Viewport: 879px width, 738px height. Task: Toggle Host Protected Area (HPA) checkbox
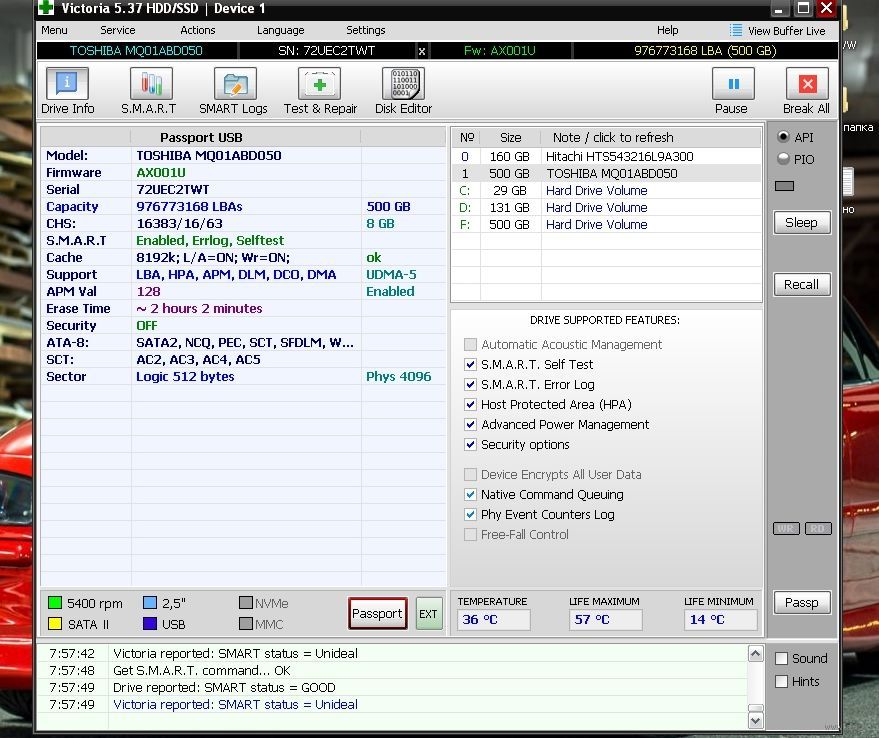(x=470, y=404)
